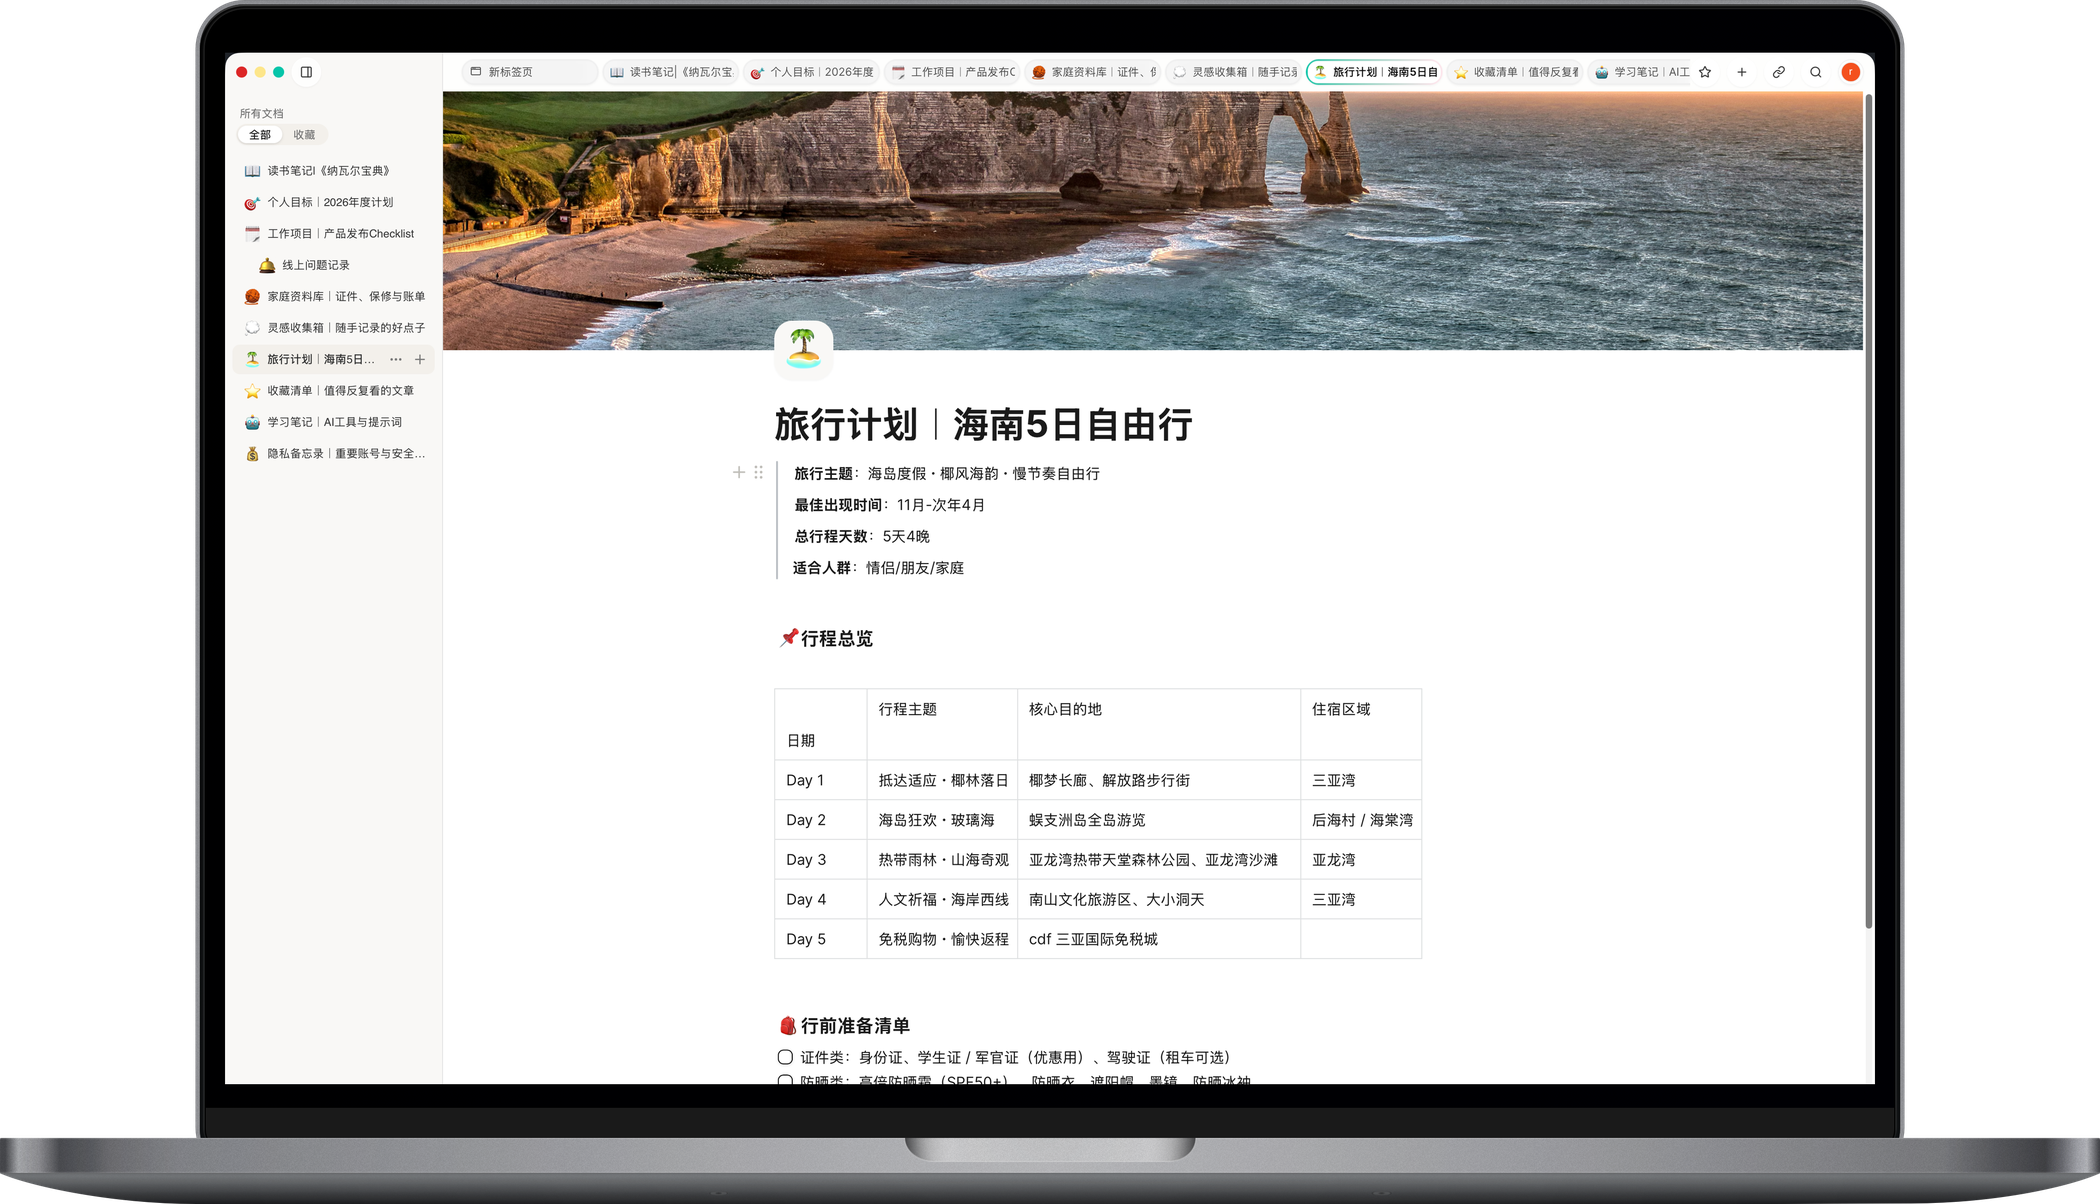2100x1204 pixels.
Task: Click cell 后海村 / 海棠湾
Action: [1361, 820]
